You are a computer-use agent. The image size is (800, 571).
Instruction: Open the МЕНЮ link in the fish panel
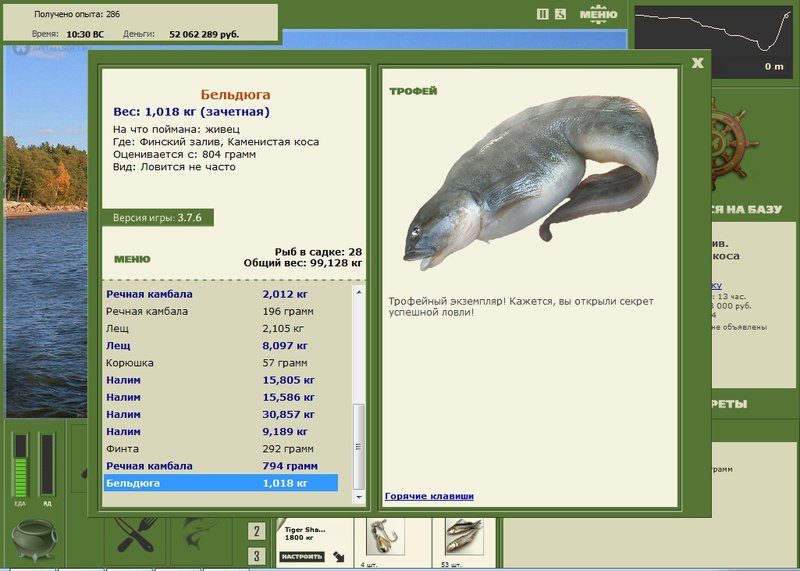[x=132, y=259]
